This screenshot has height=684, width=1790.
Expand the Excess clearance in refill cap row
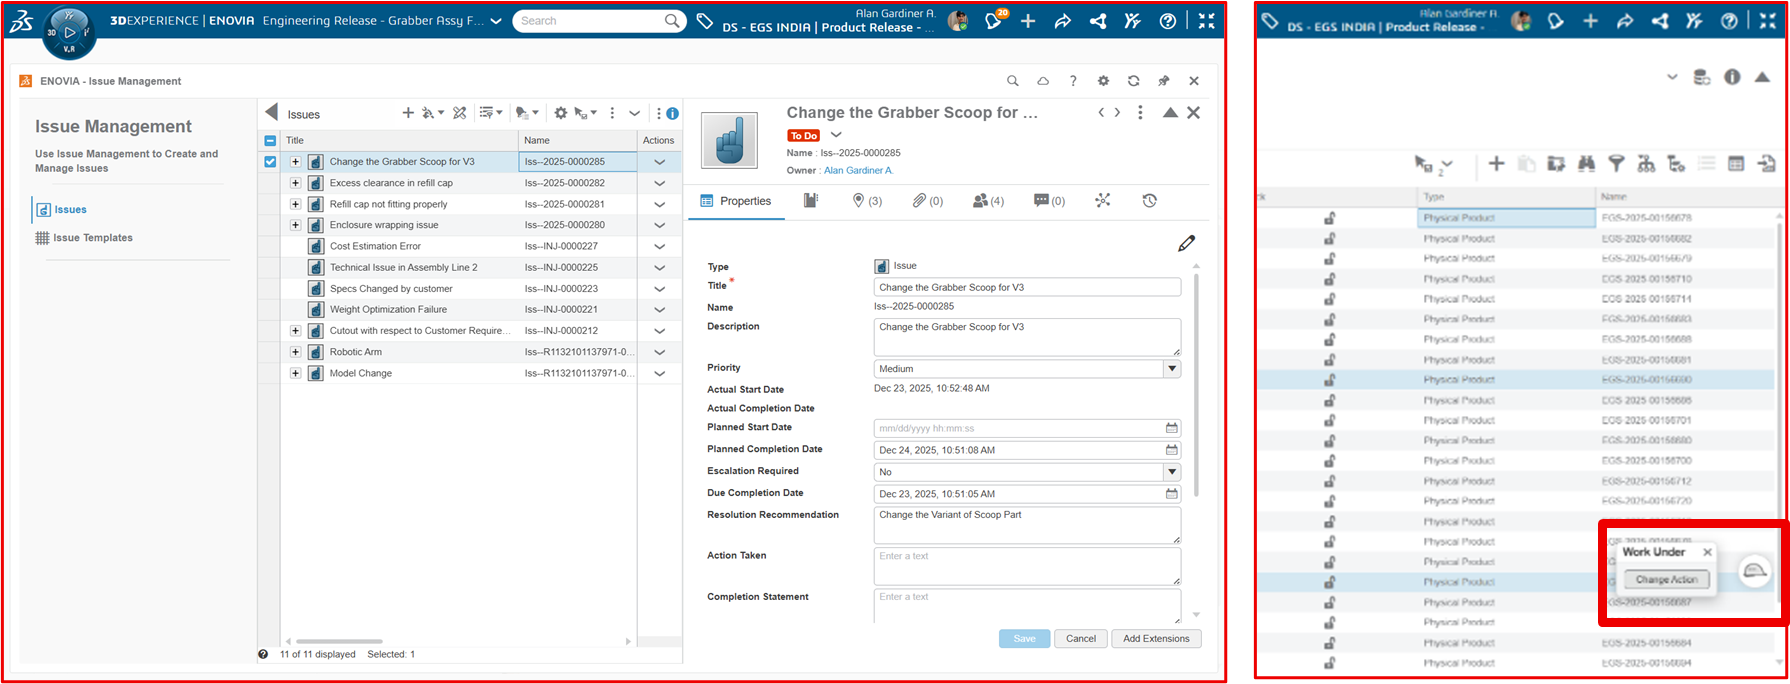pos(295,183)
